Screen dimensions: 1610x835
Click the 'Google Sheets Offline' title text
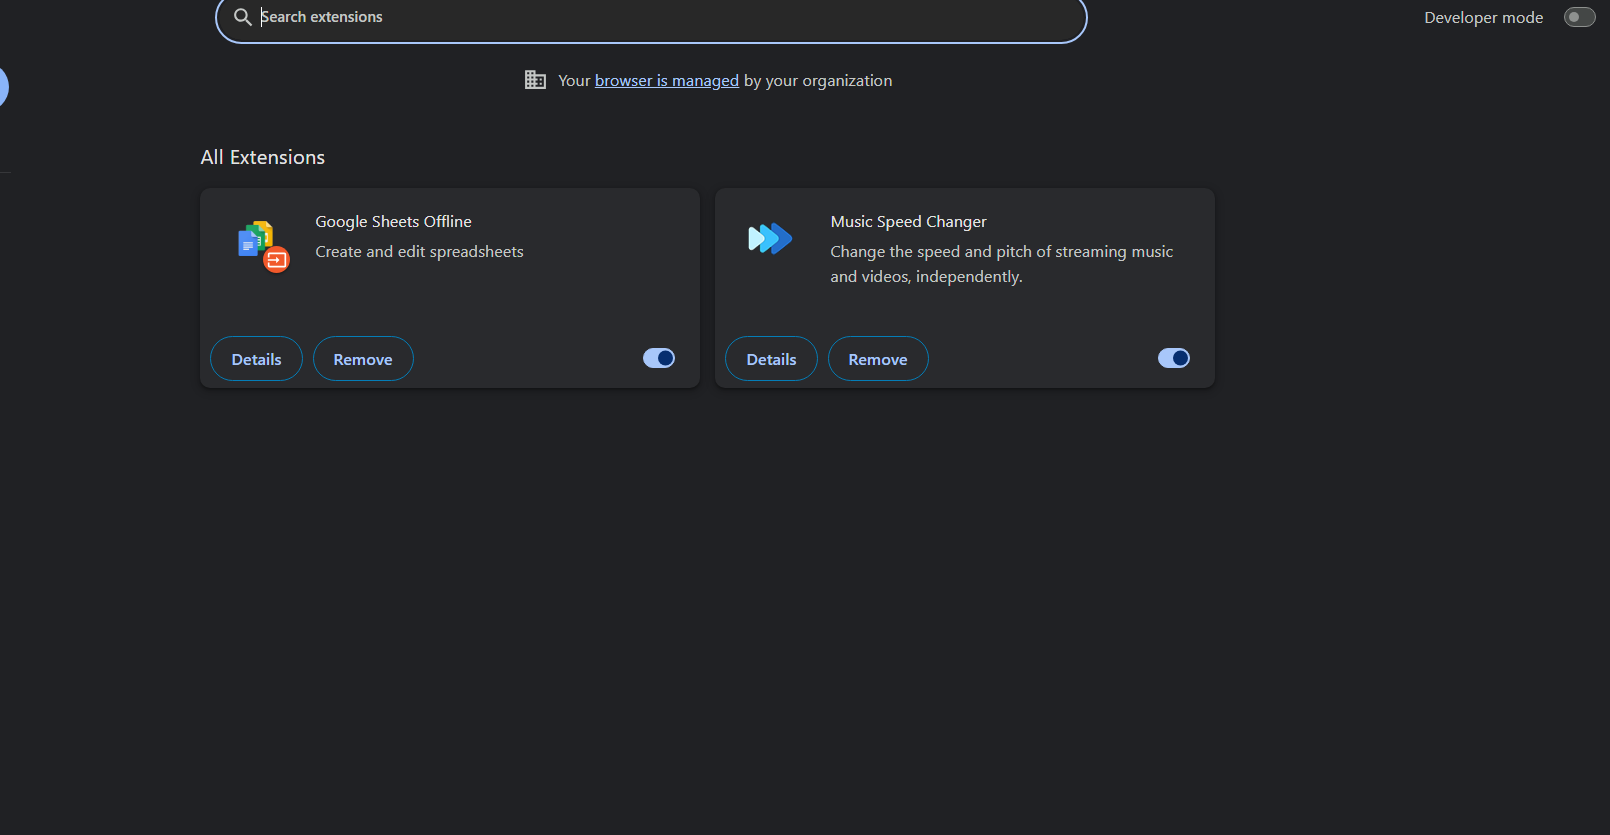[393, 222]
